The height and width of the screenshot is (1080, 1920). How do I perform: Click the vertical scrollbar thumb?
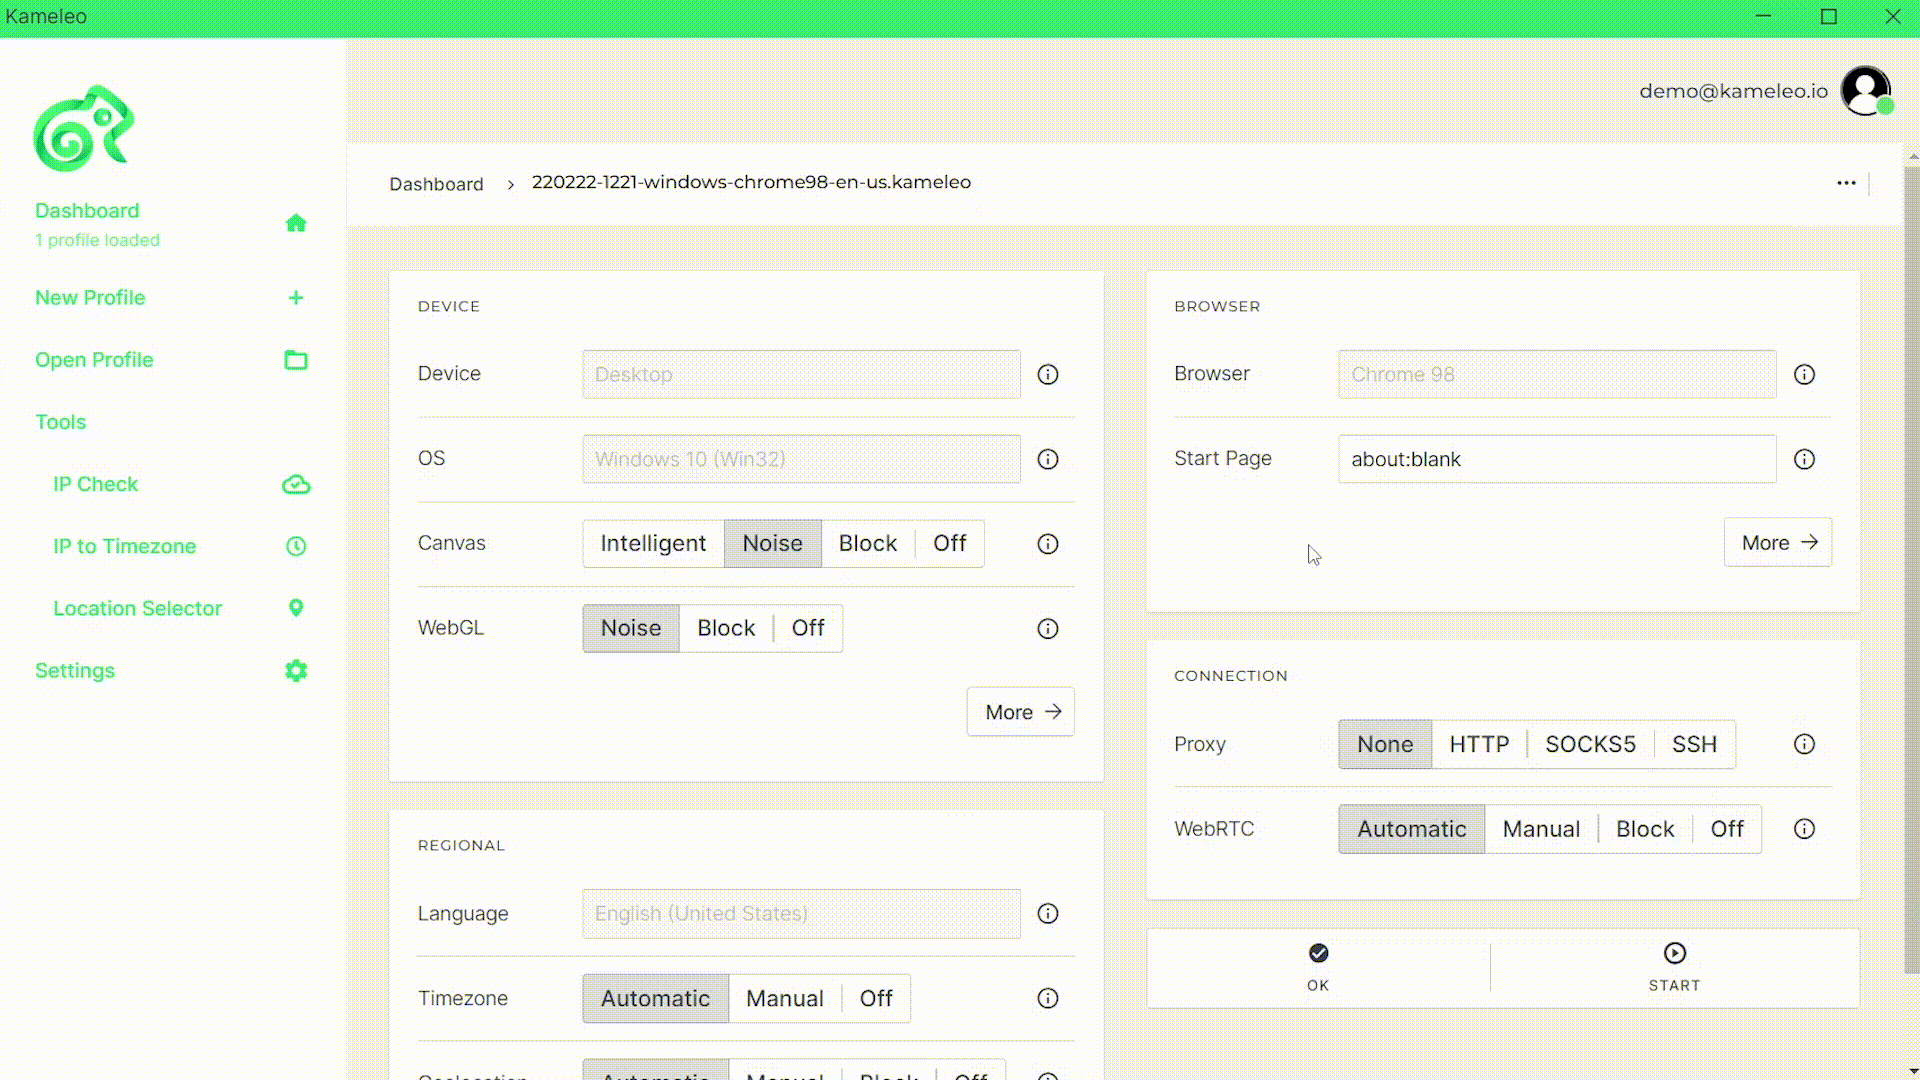(1911, 570)
